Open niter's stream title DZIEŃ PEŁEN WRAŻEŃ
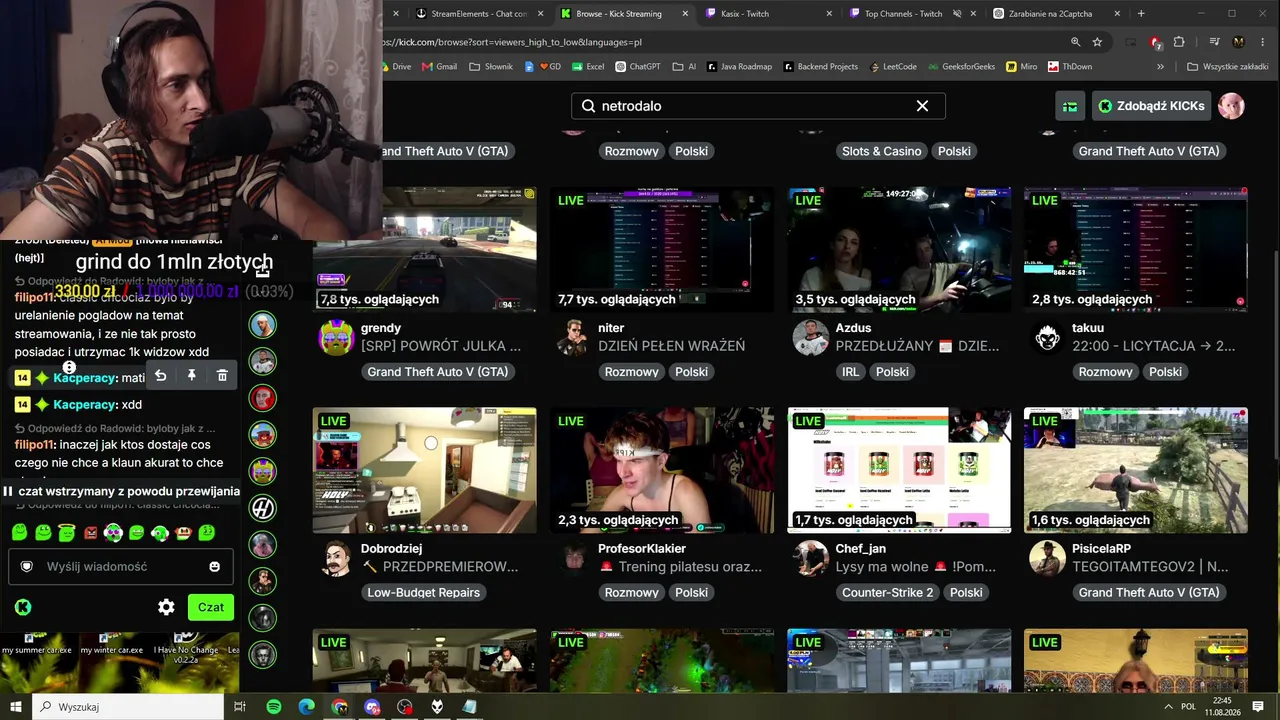This screenshot has height=720, width=1280. point(672,346)
